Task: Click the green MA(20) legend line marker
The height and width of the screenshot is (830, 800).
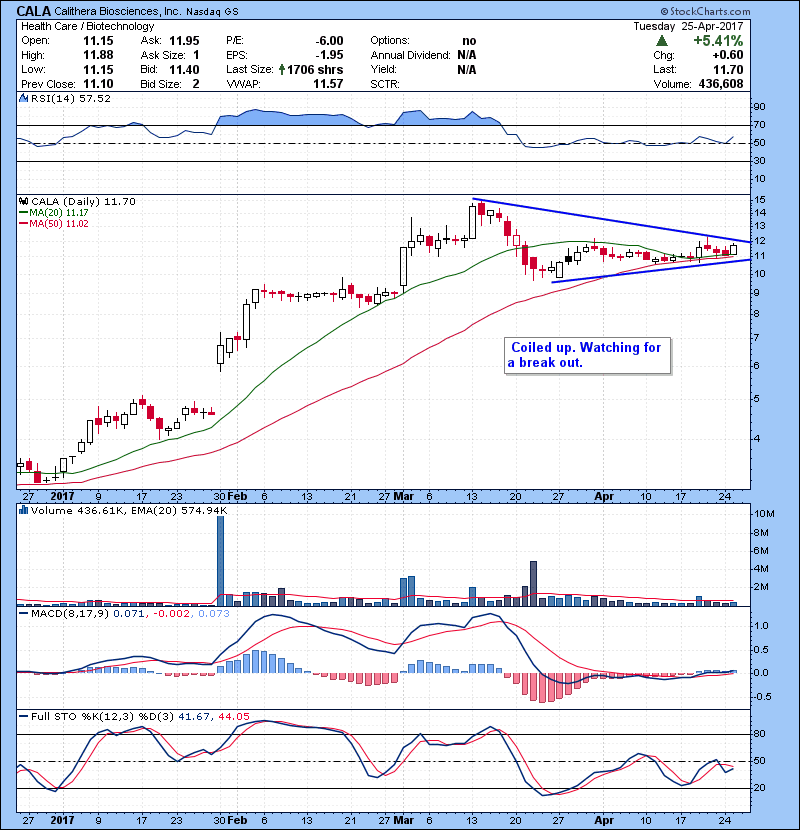Action: [x=24, y=213]
